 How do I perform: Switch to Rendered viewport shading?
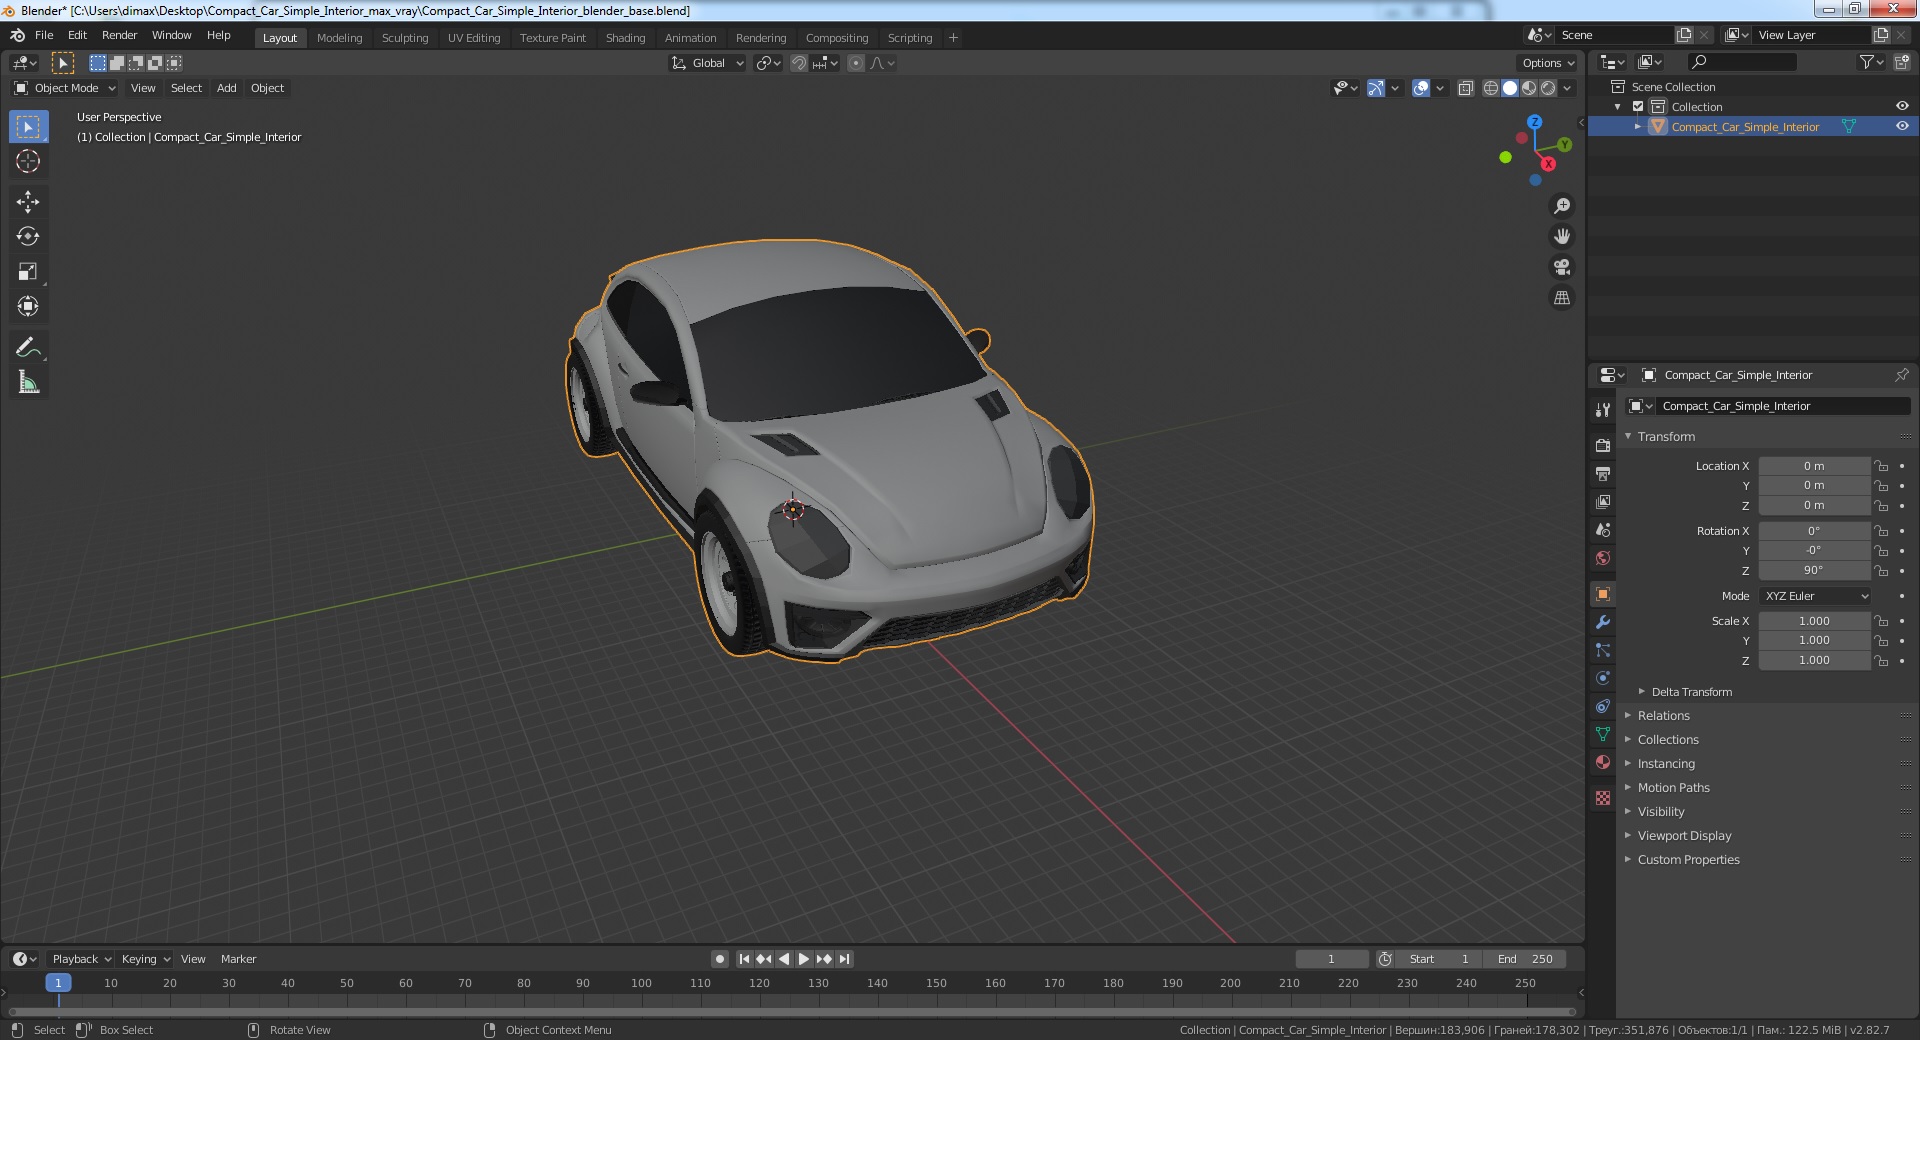[1548, 88]
